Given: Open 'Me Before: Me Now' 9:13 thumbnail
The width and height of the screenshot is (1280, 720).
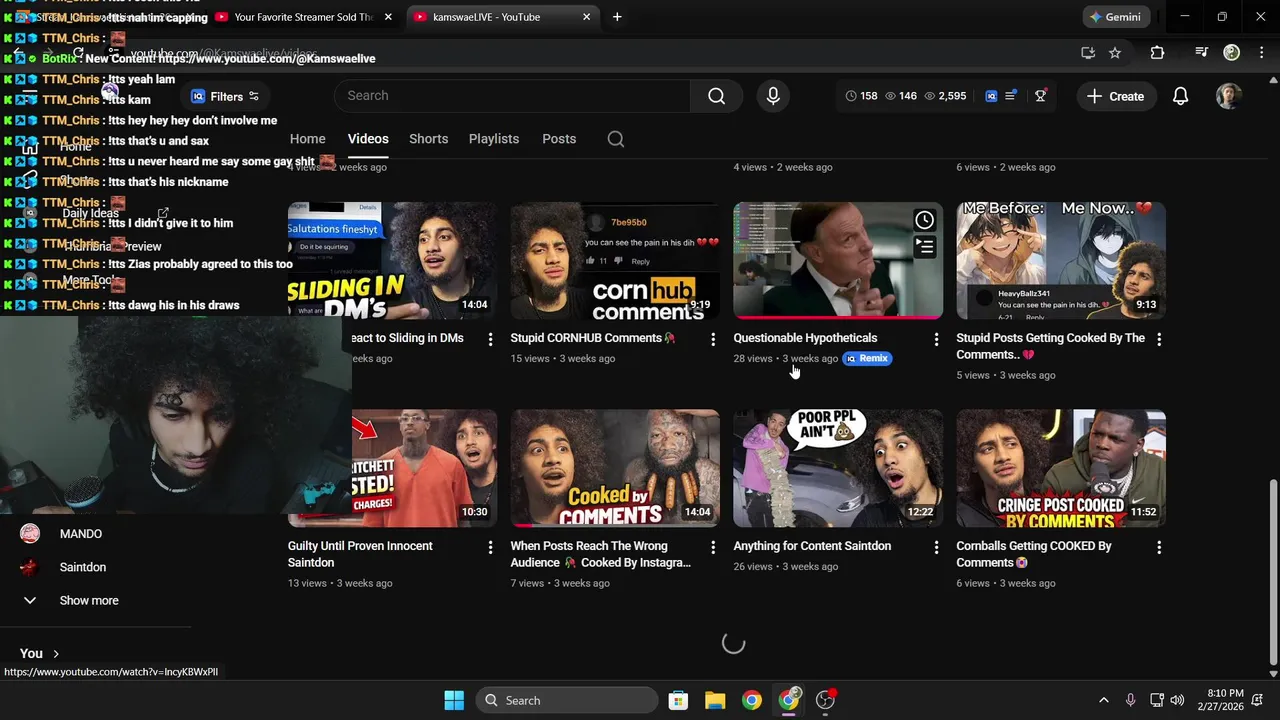Looking at the screenshot, I should (1061, 260).
